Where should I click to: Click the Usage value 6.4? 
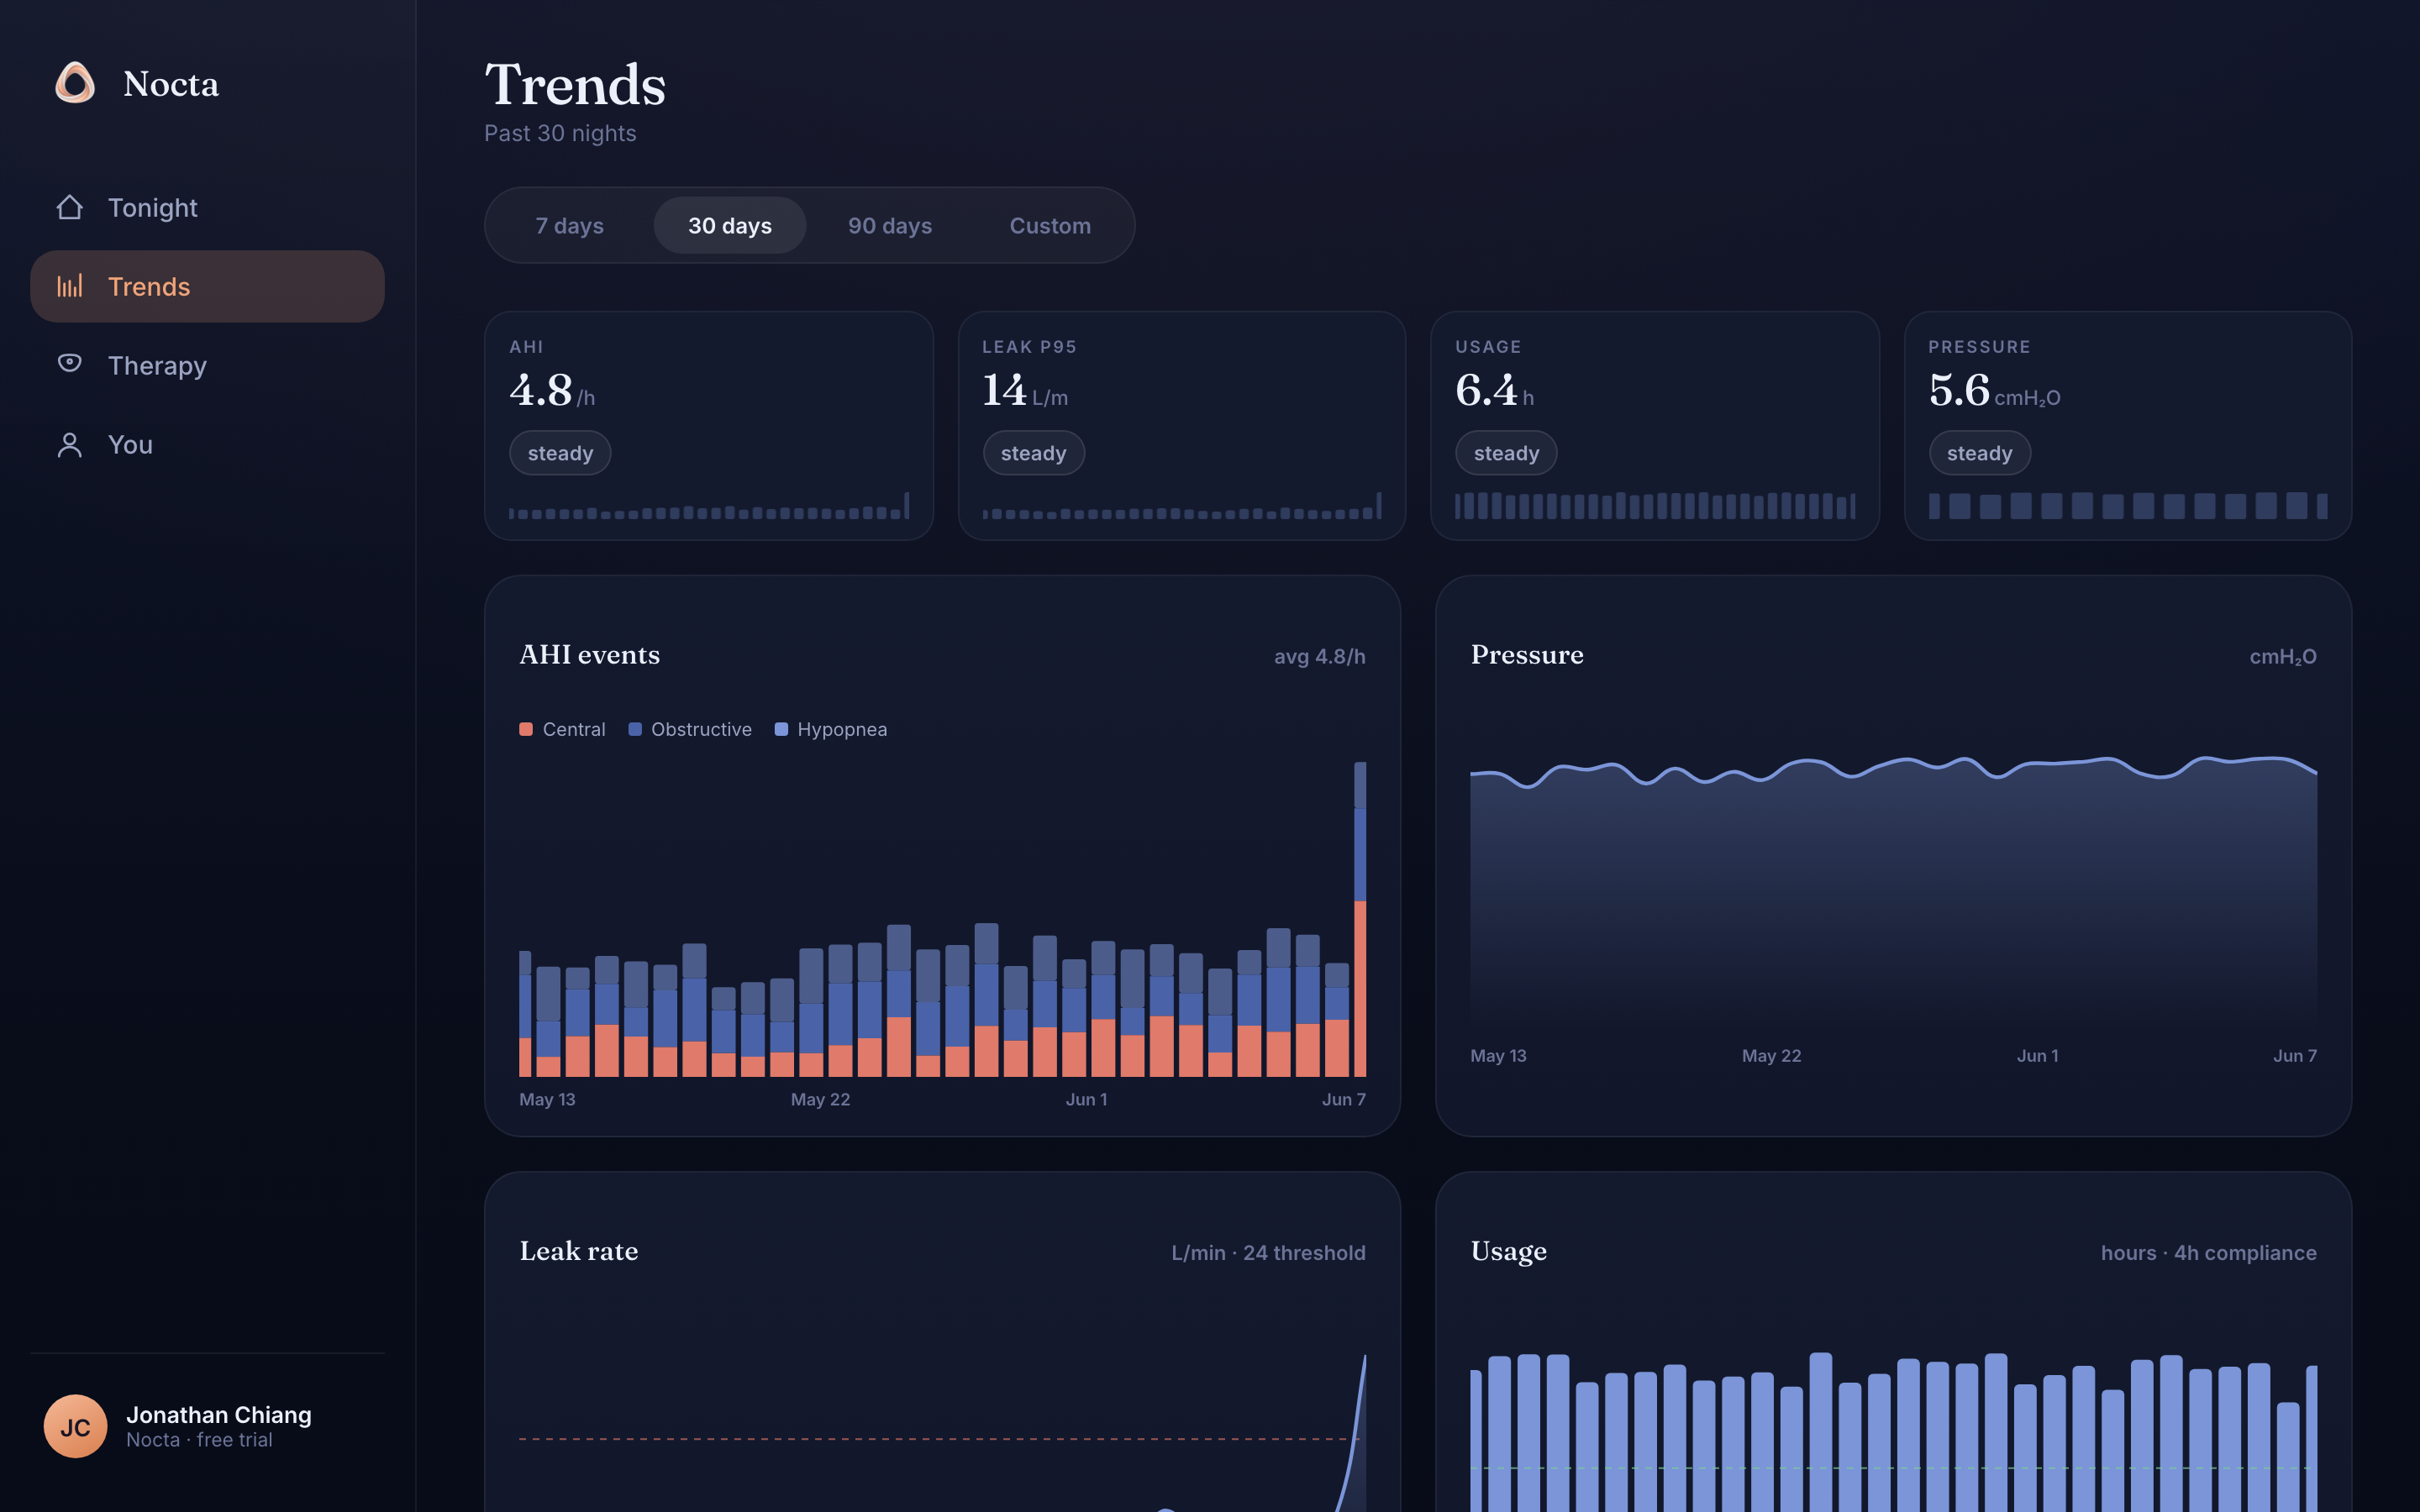pos(1486,390)
